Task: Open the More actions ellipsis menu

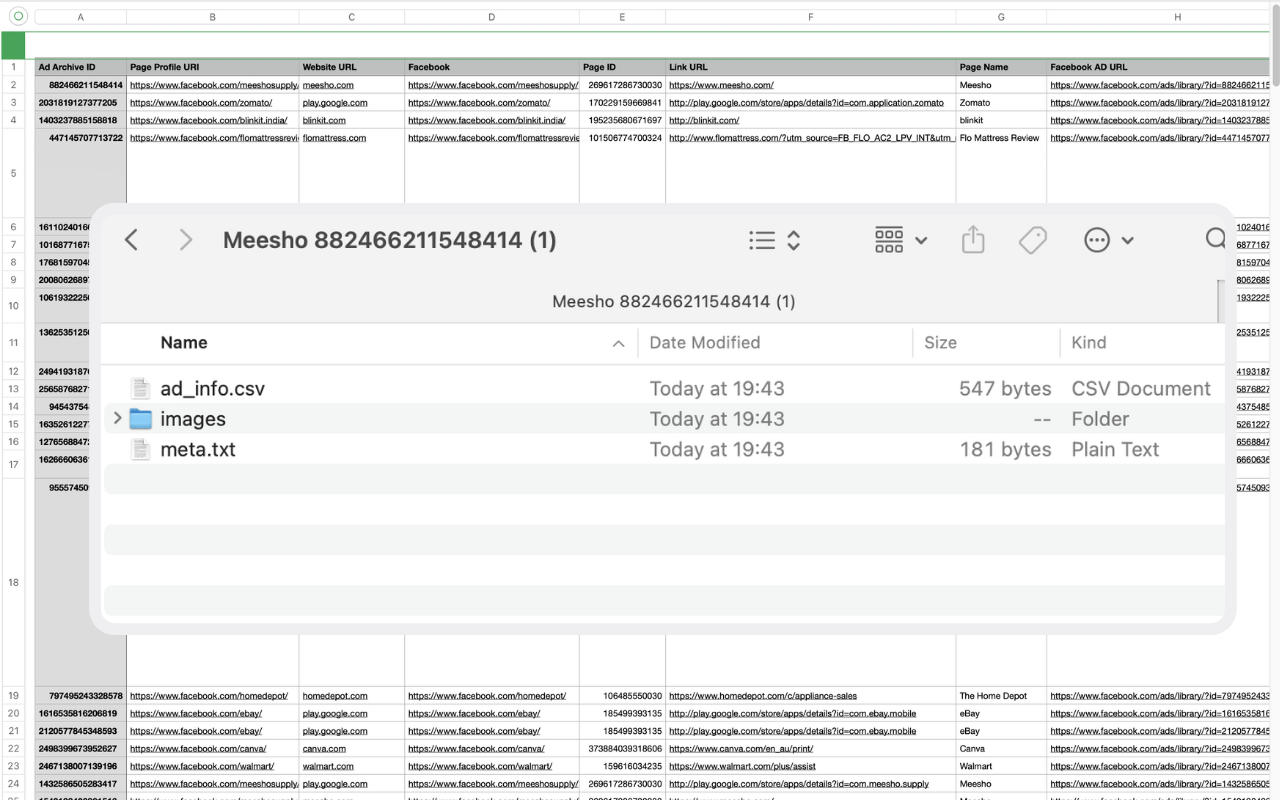Action: 1097,240
